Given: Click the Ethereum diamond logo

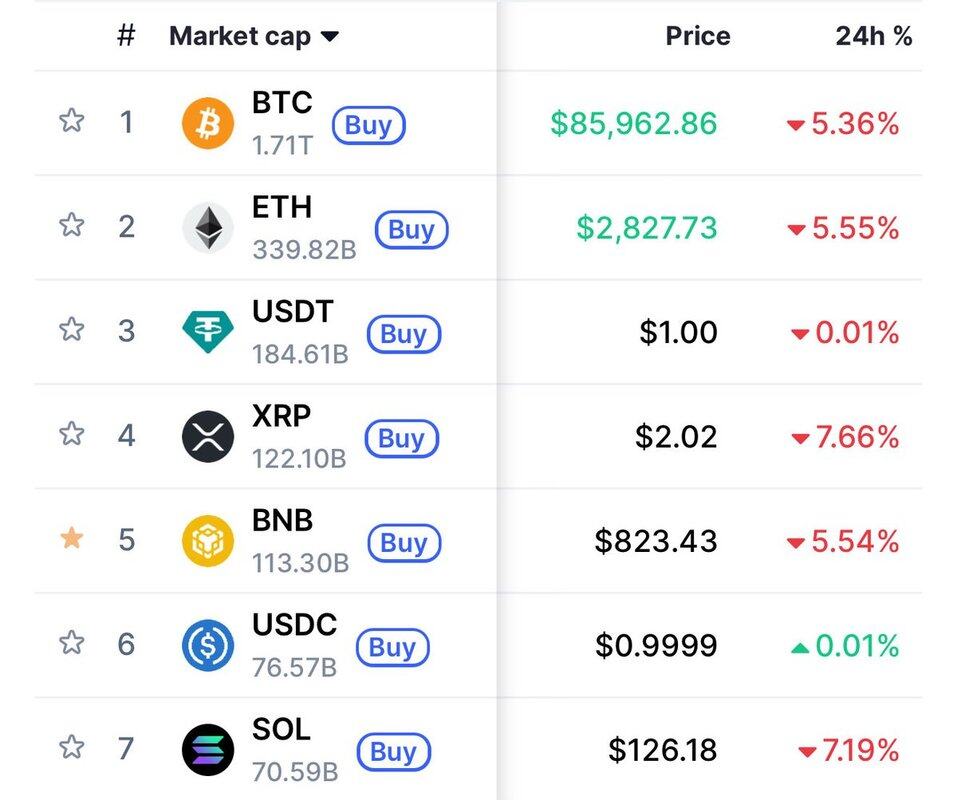Looking at the screenshot, I should (x=208, y=228).
